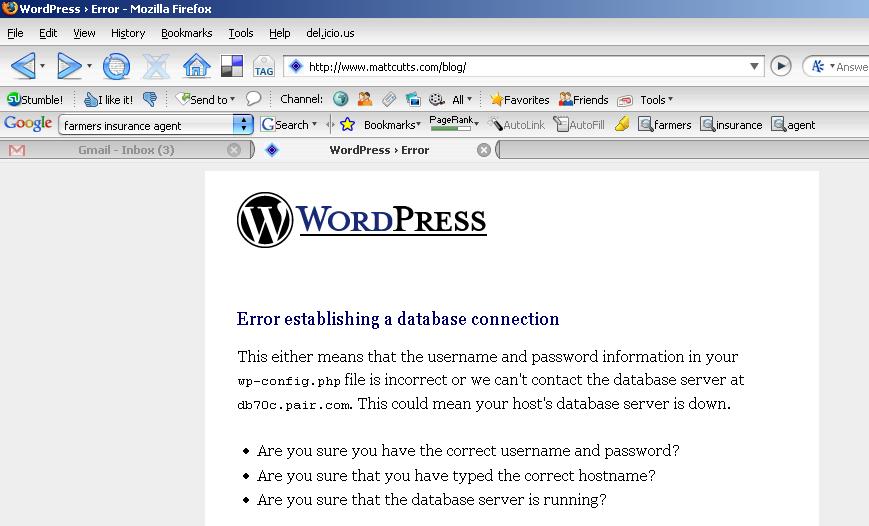Open the Send to menu
869x526 pixels.
coord(205,99)
